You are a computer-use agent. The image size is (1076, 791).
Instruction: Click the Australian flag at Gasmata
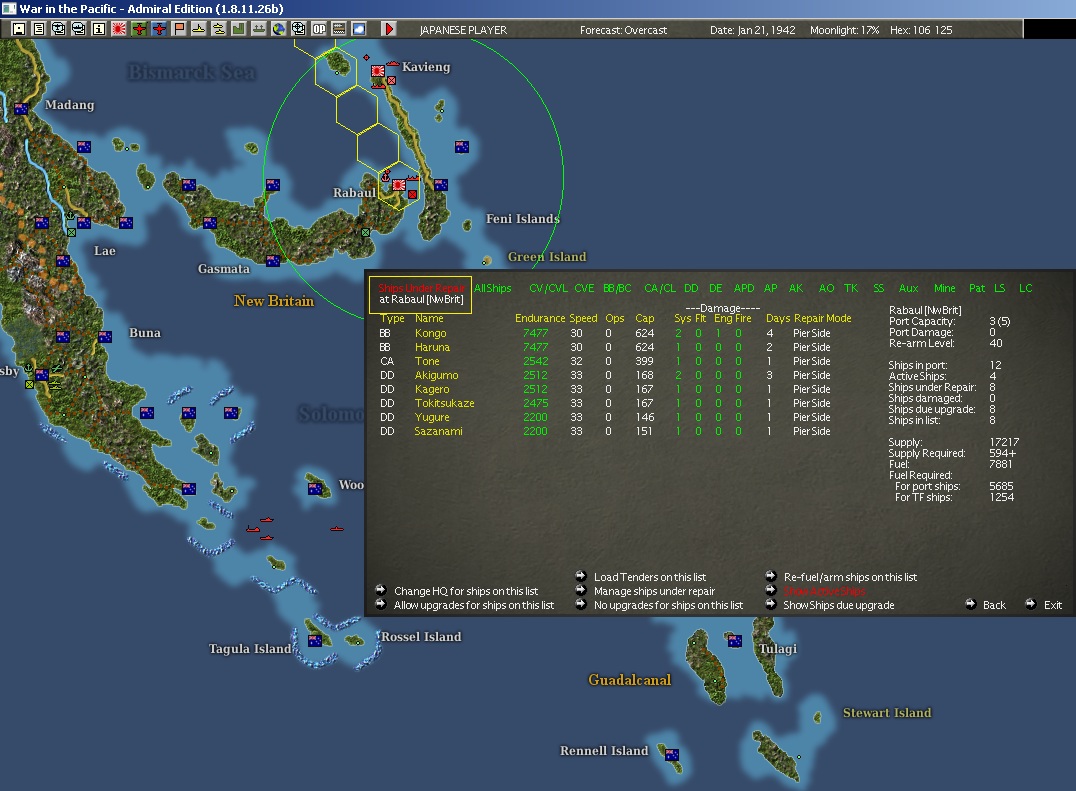pyautogui.click(x=273, y=260)
